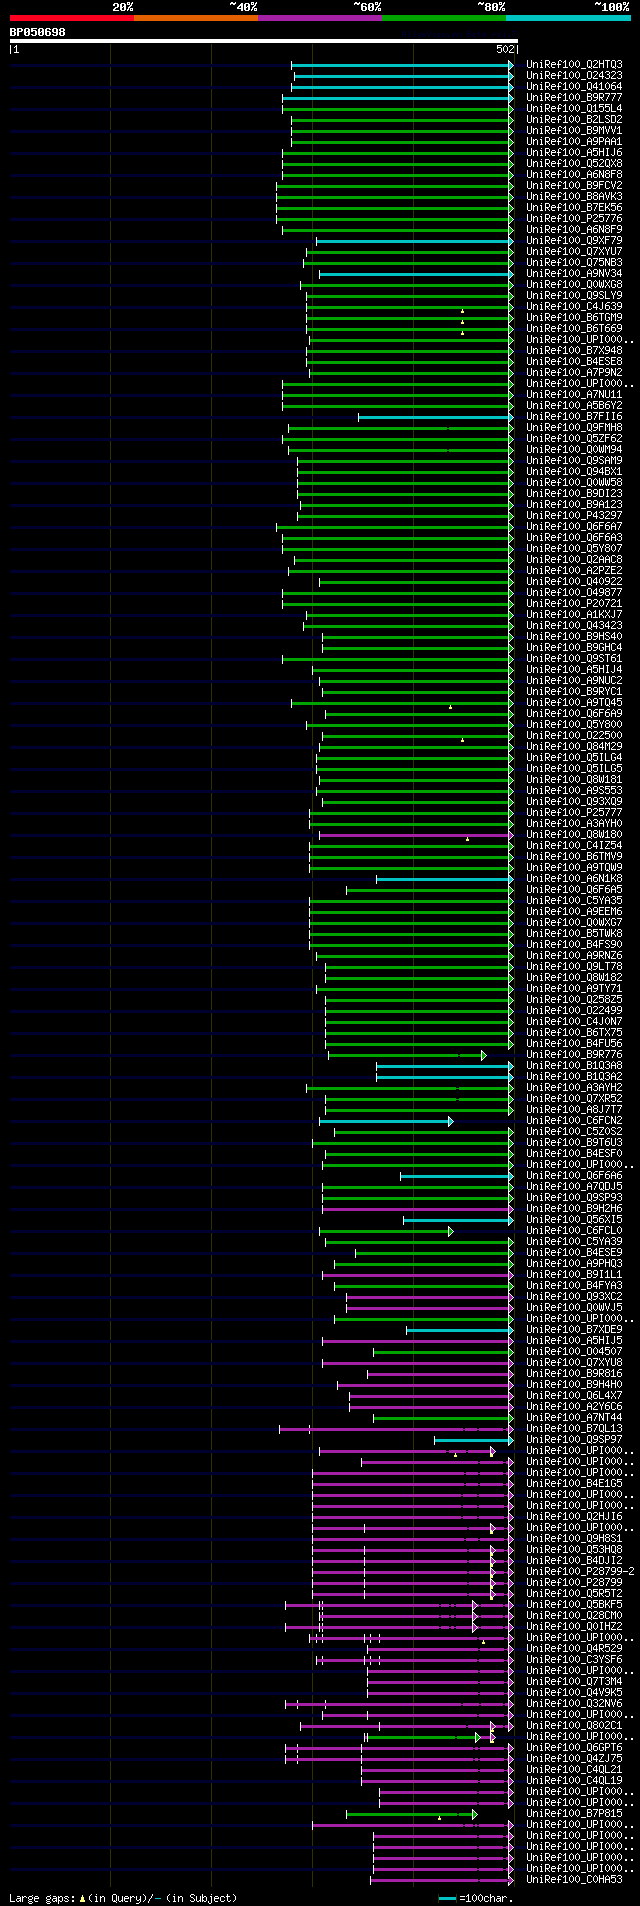Screen dimensions: 640x1906
Task: Open hit UniRef100_O24323
Action: click(x=574, y=76)
